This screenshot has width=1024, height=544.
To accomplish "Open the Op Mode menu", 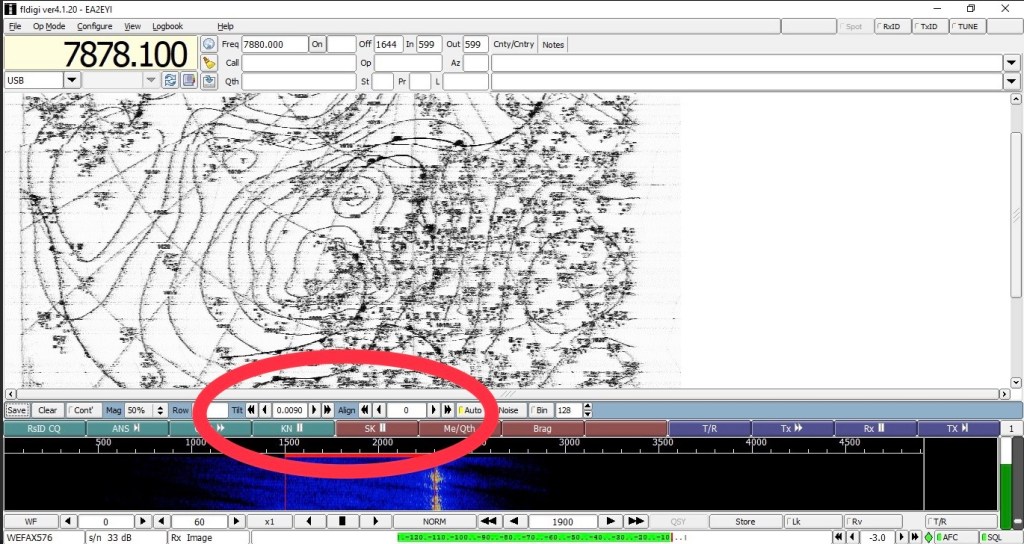I will [49, 26].
